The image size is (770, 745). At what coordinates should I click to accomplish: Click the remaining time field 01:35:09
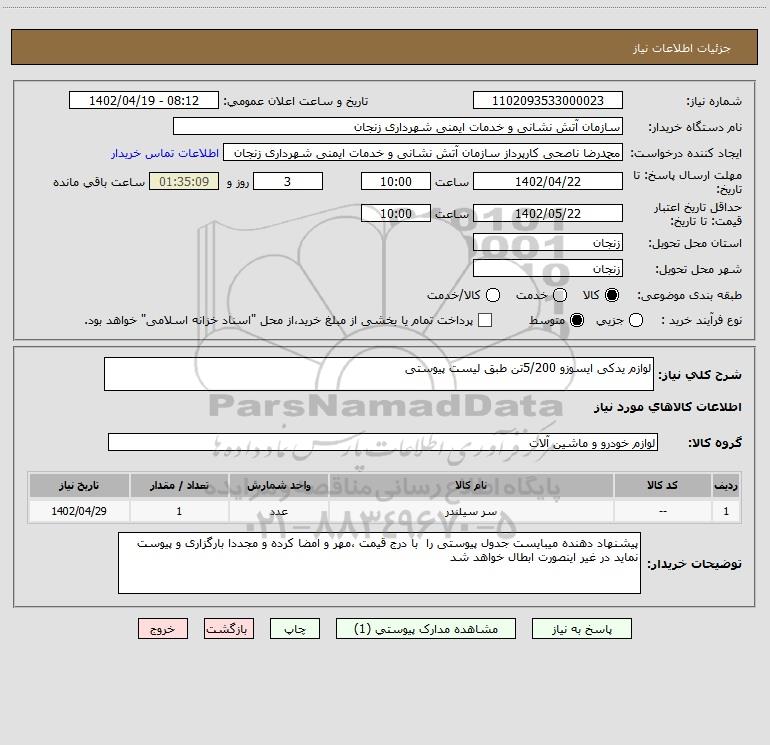(x=184, y=181)
